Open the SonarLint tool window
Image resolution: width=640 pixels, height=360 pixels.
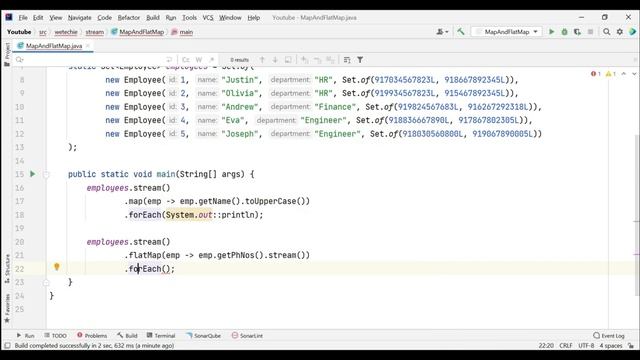[x=247, y=336]
